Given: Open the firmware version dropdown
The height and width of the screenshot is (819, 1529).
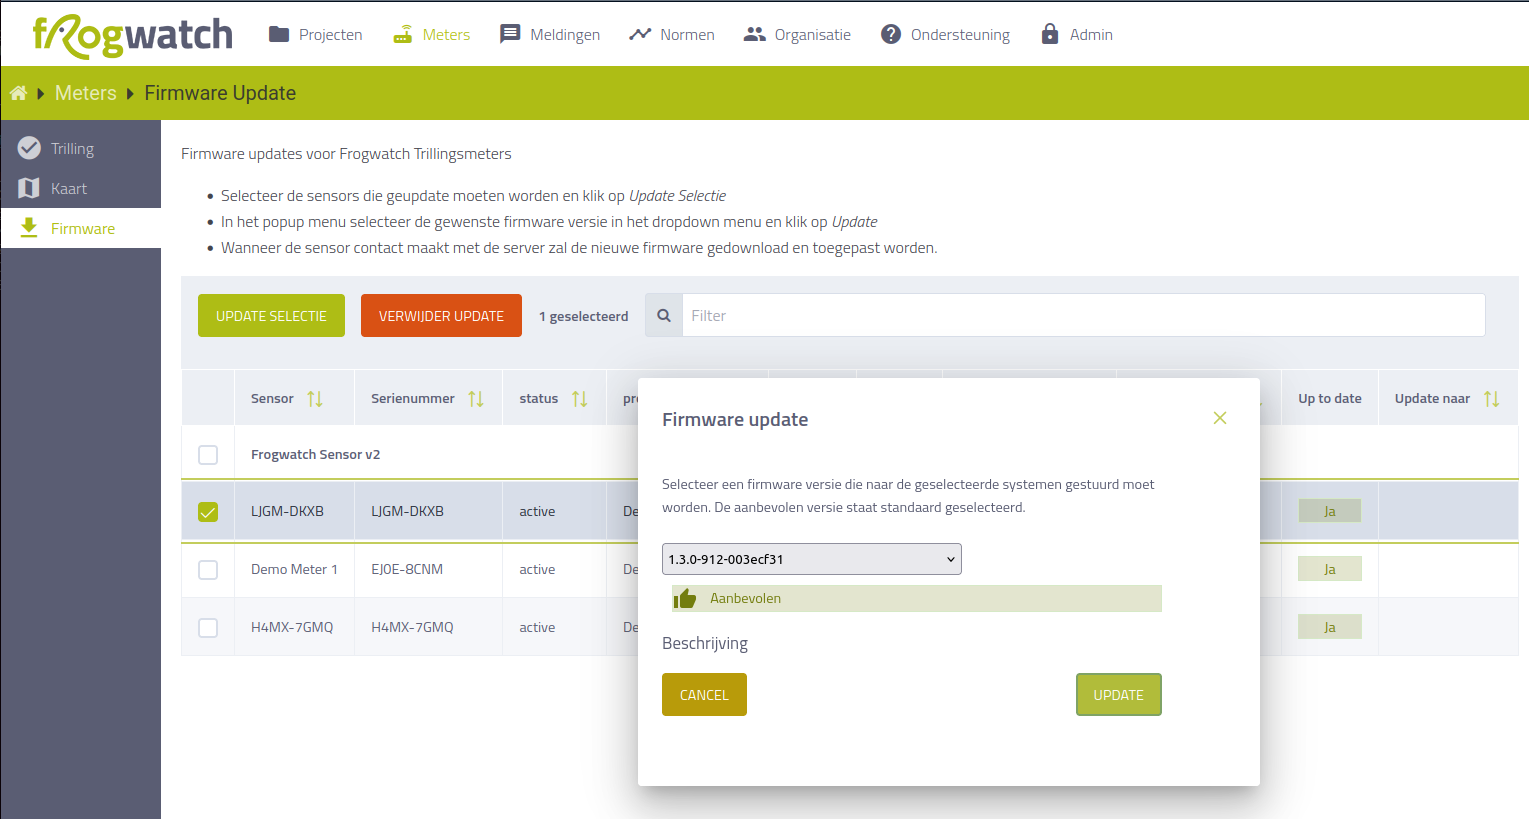Looking at the screenshot, I should [x=811, y=559].
